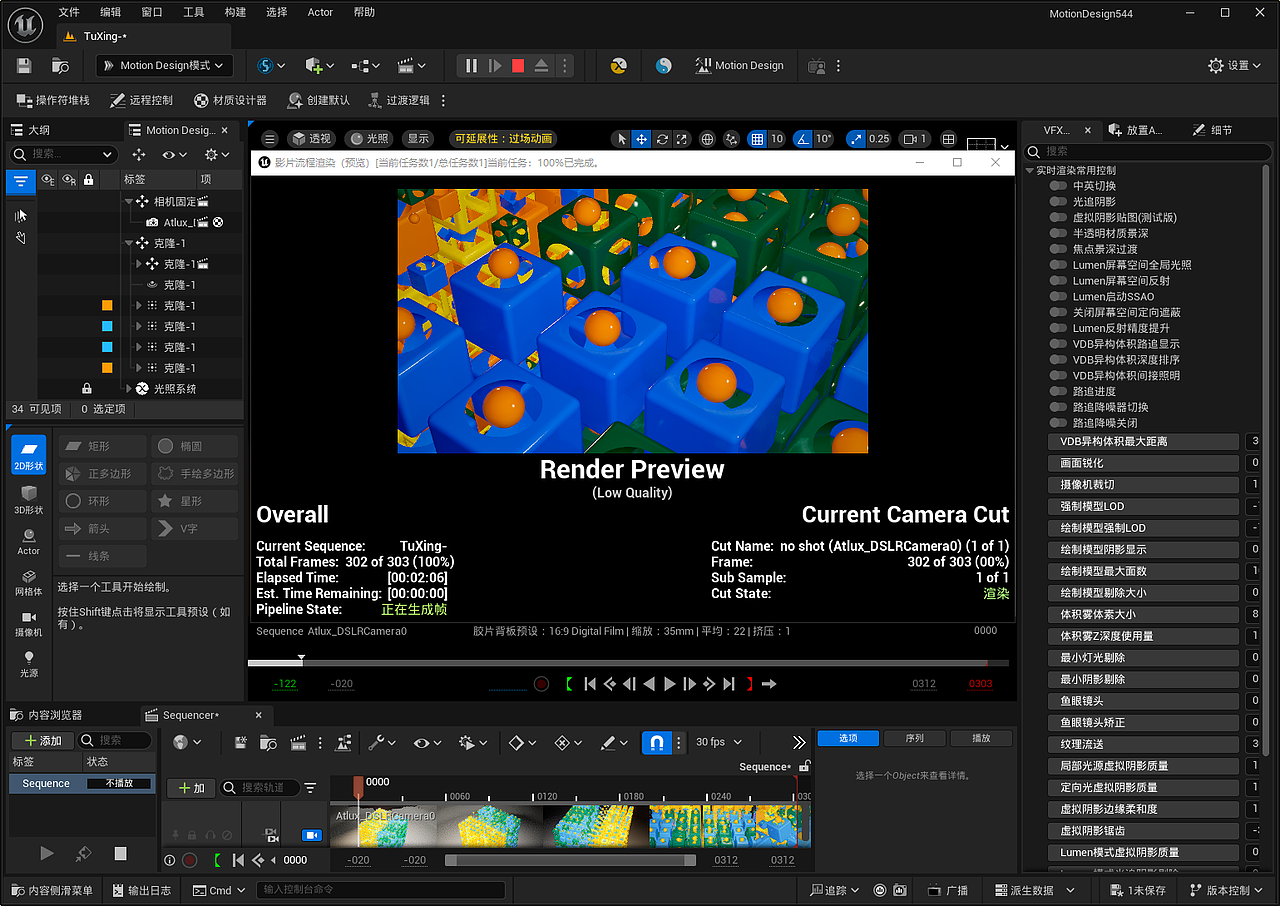Click the 添加 button in content panel
1280x906 pixels.
click(42, 741)
